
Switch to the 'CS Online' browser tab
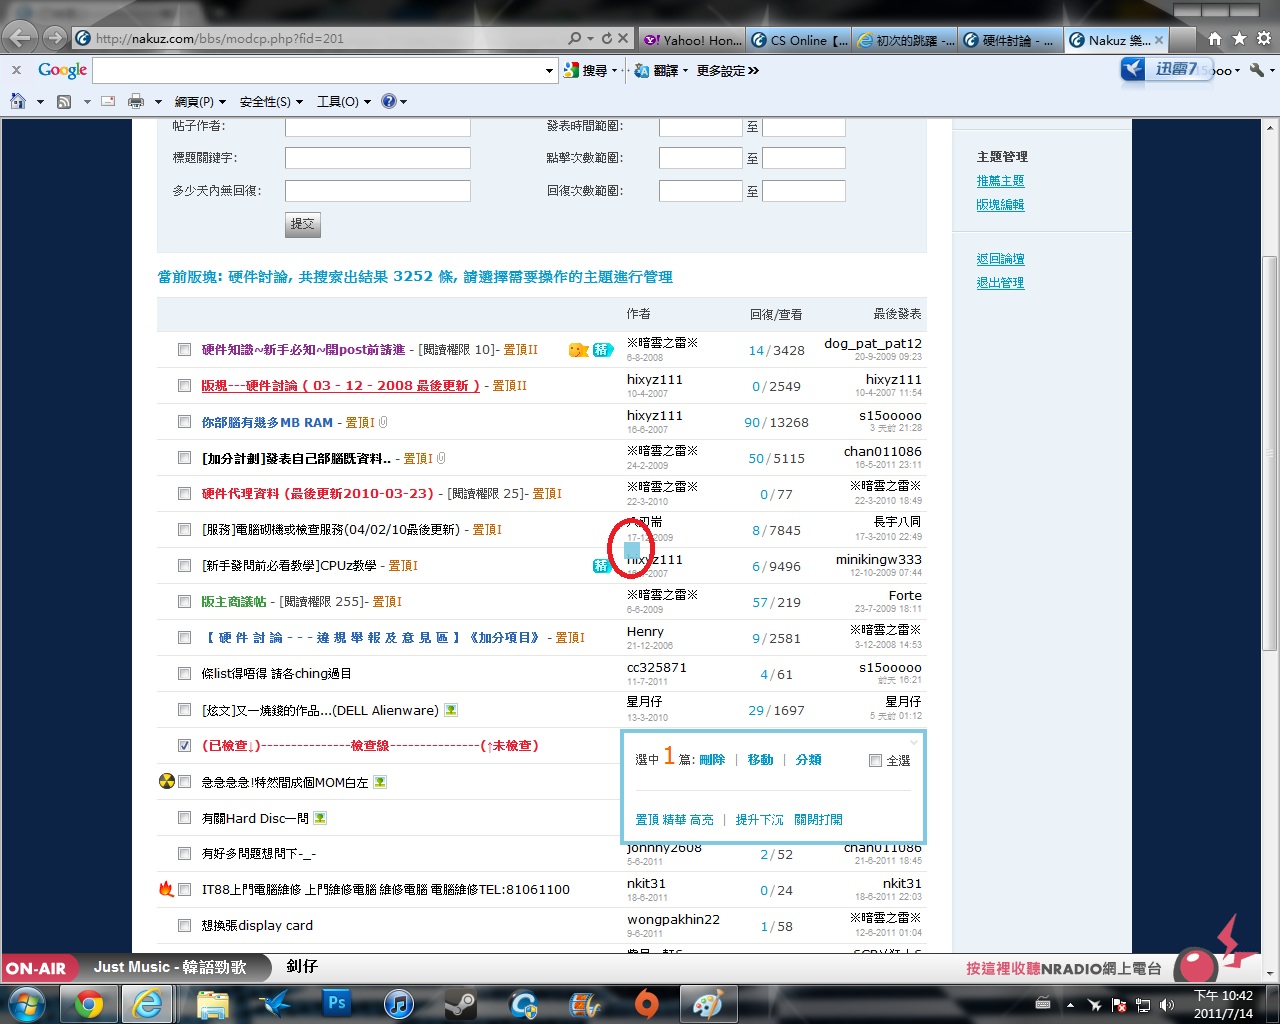click(800, 40)
